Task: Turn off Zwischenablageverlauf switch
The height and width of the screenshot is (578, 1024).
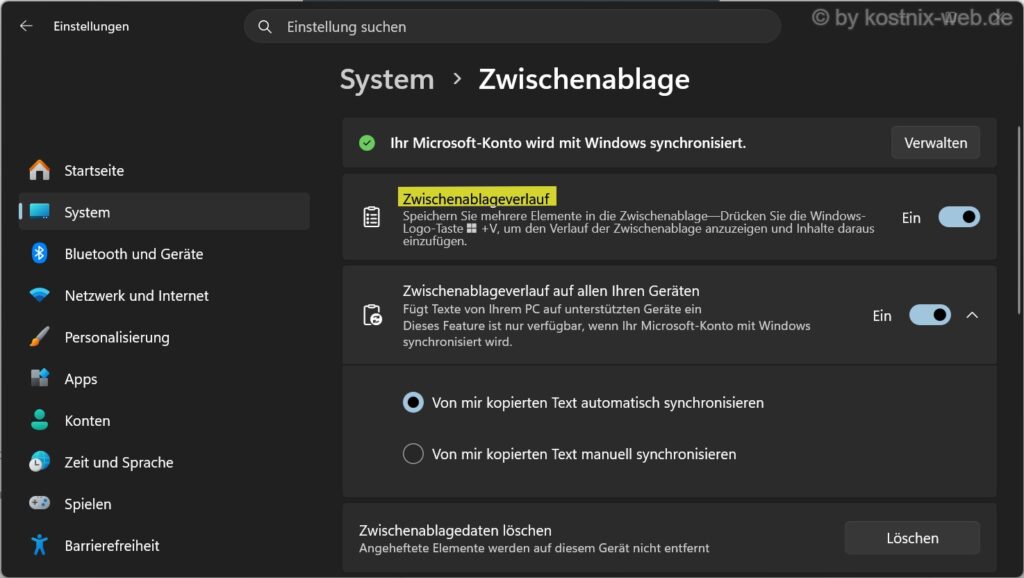Action: 959,217
